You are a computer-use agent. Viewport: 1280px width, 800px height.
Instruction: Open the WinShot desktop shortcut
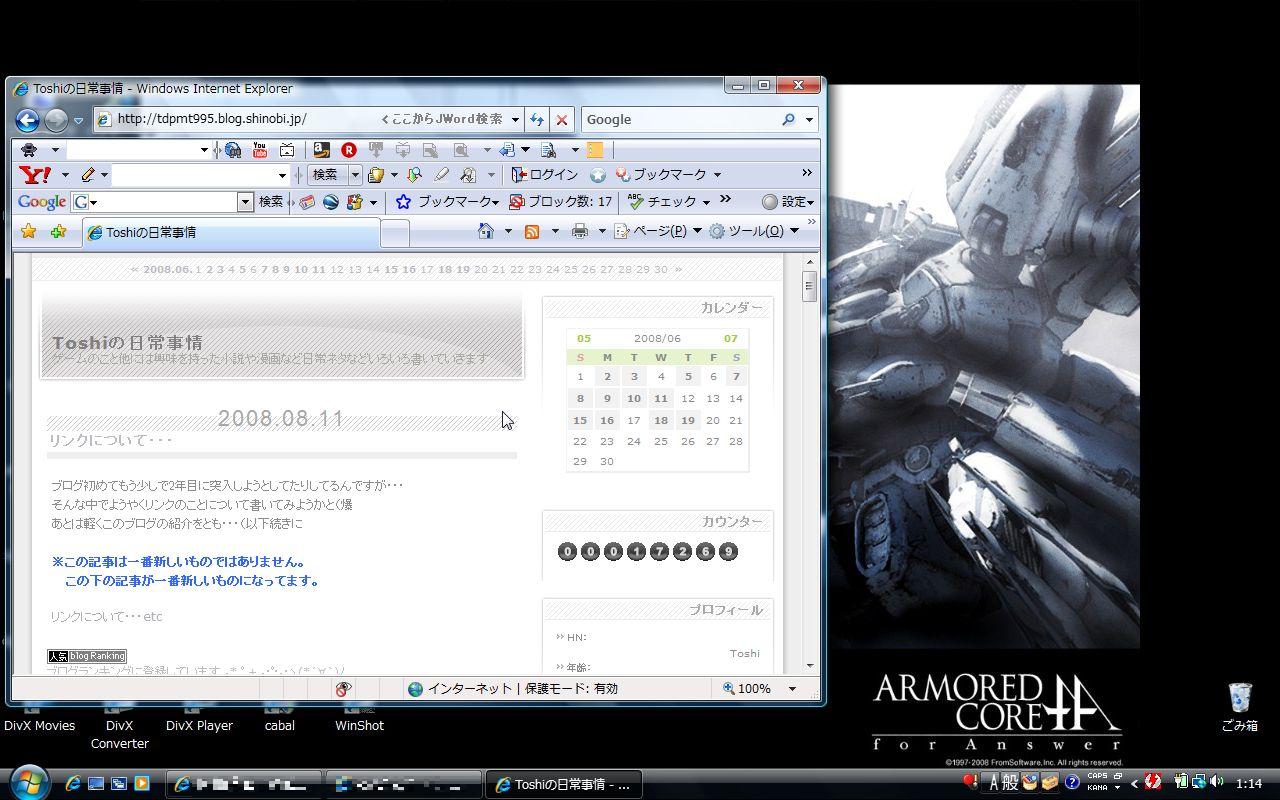[359, 717]
